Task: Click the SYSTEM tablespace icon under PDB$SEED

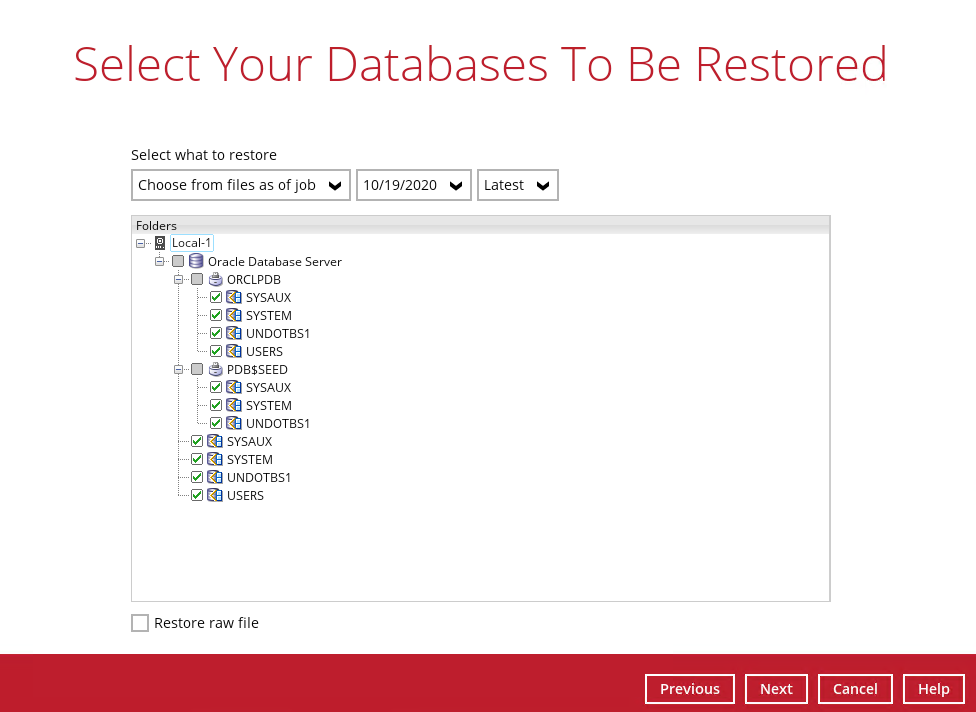Action: pyautogui.click(x=234, y=405)
